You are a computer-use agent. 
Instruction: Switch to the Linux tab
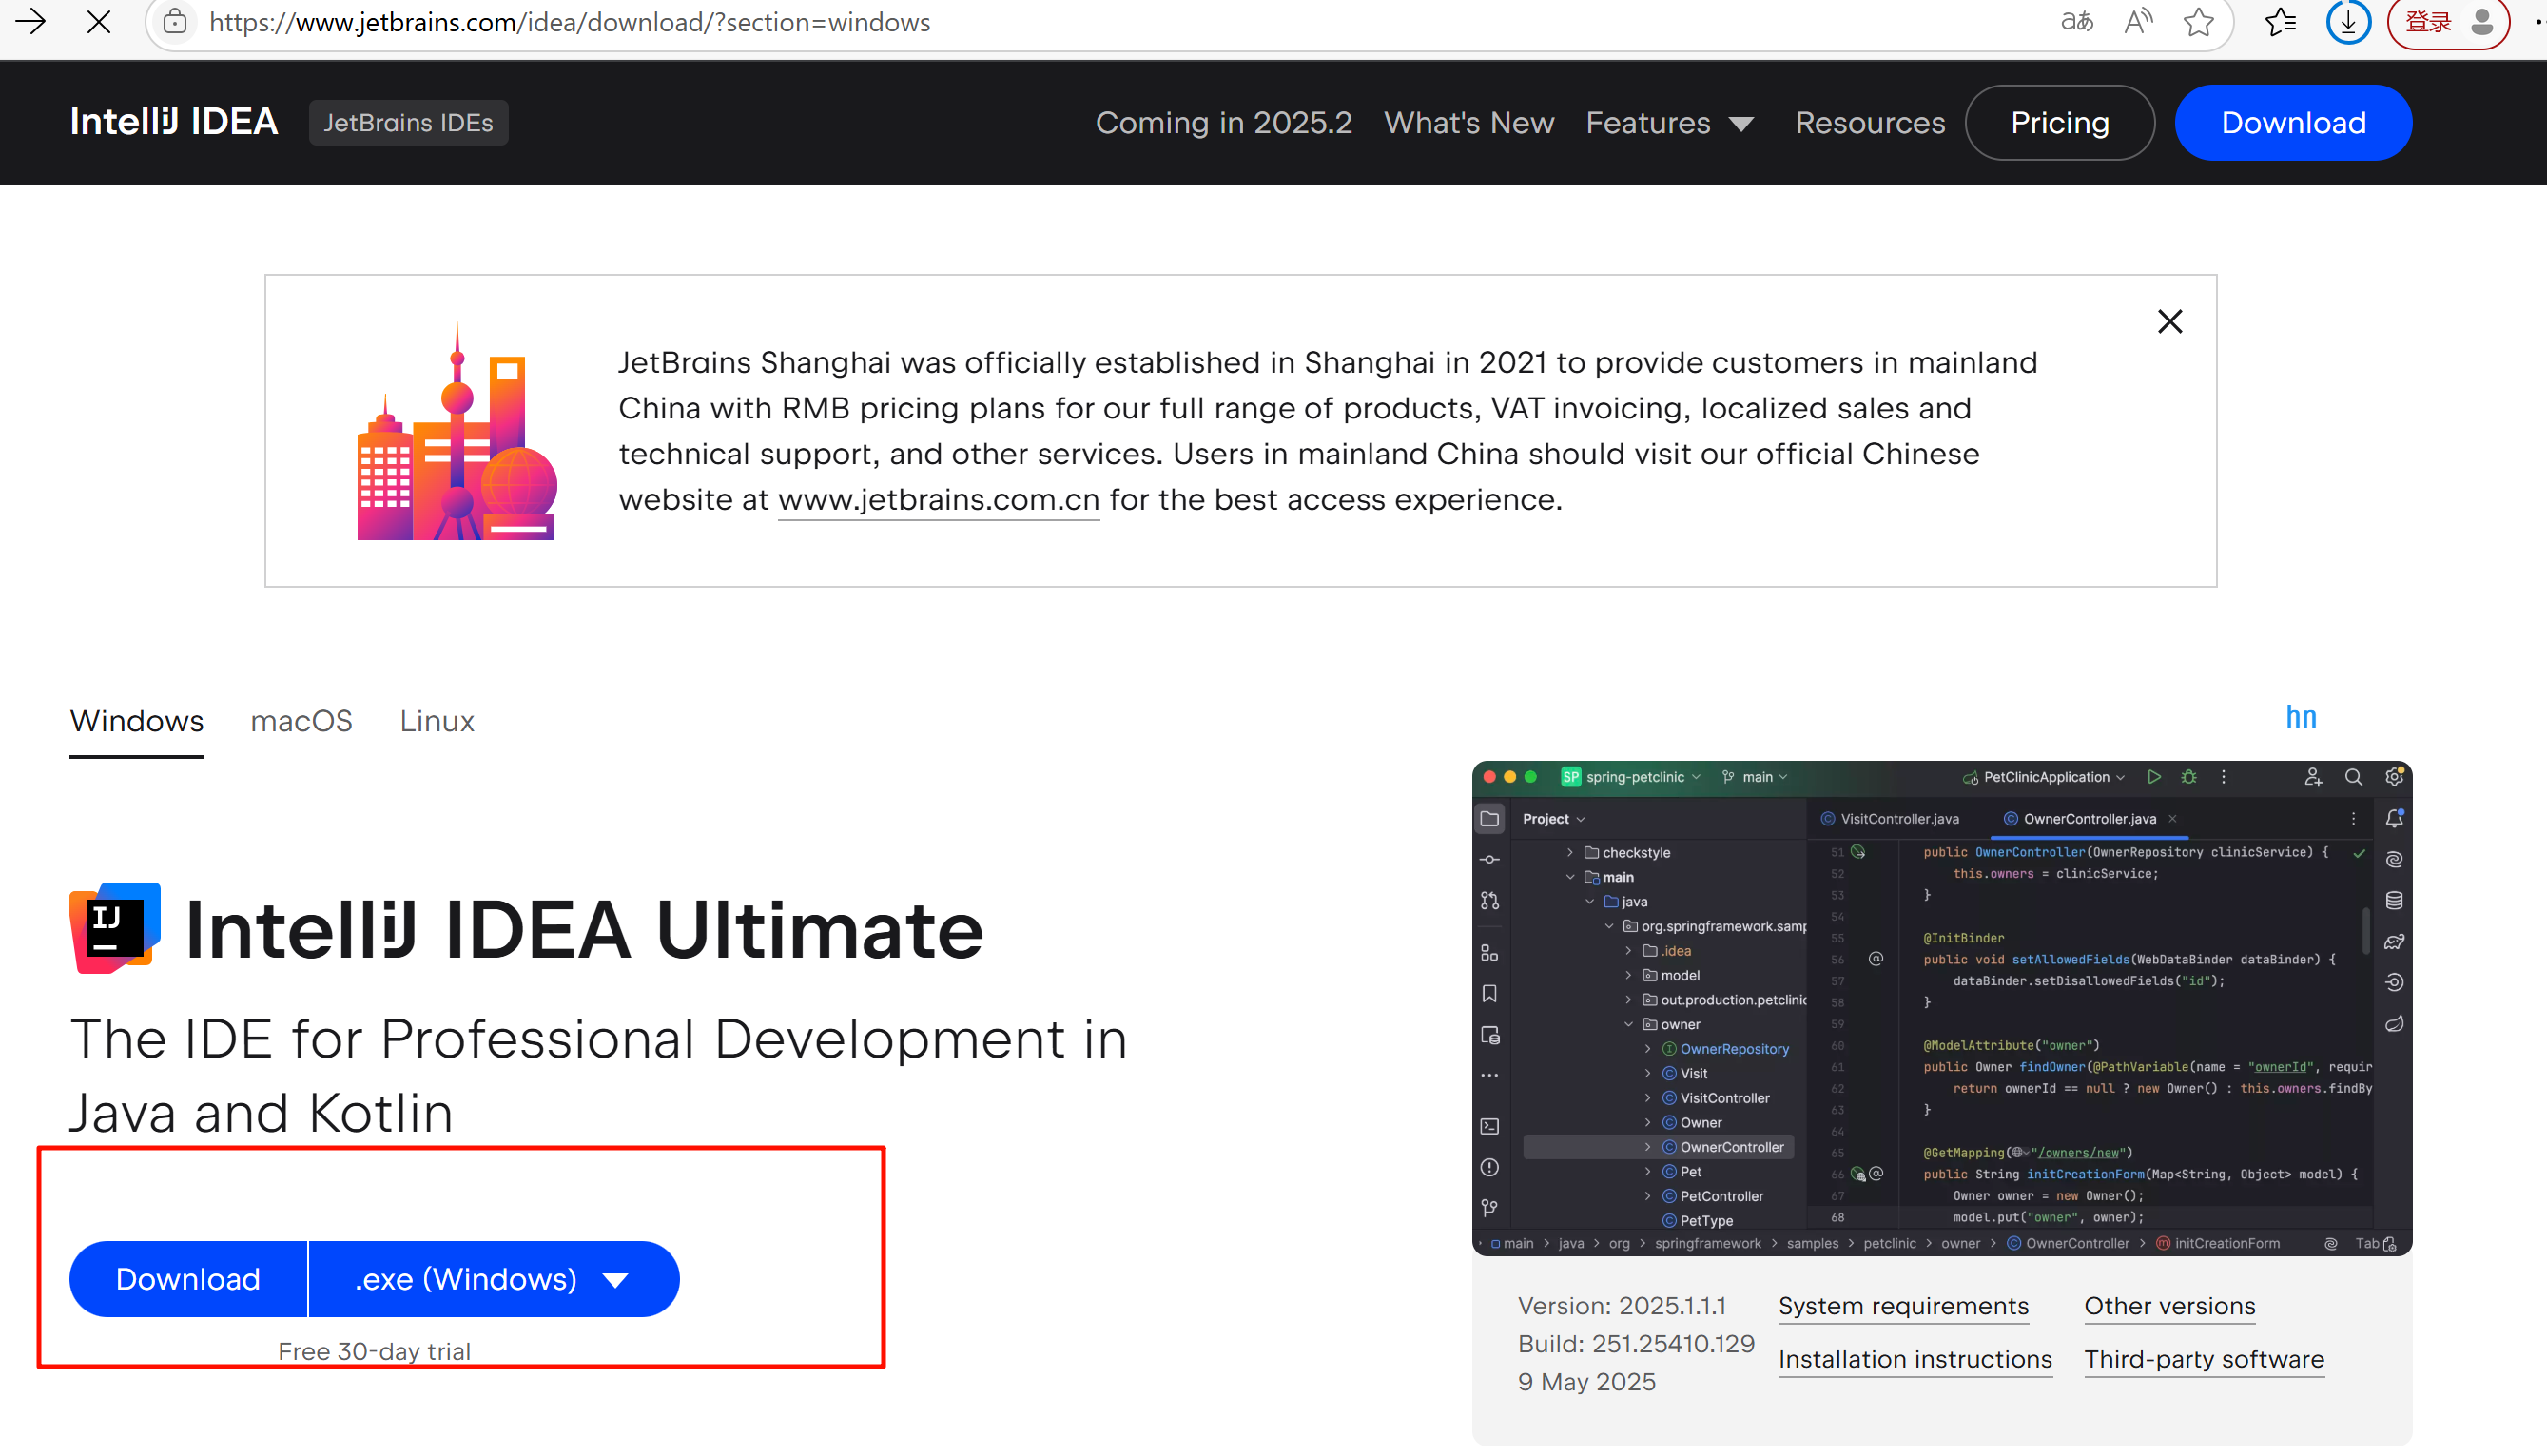(x=437, y=721)
